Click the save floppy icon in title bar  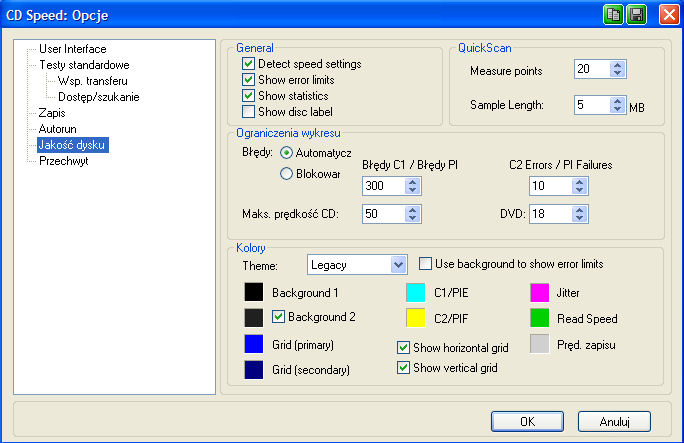[636, 15]
